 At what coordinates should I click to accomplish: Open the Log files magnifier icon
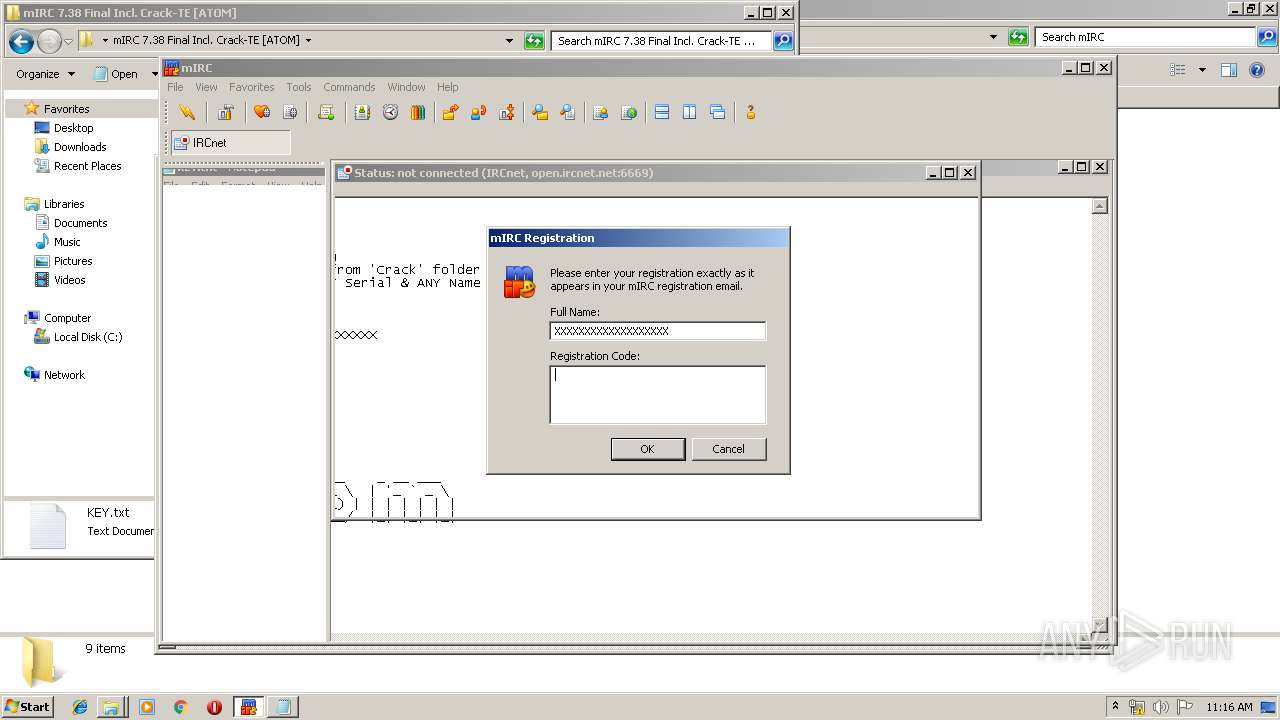(x=568, y=112)
